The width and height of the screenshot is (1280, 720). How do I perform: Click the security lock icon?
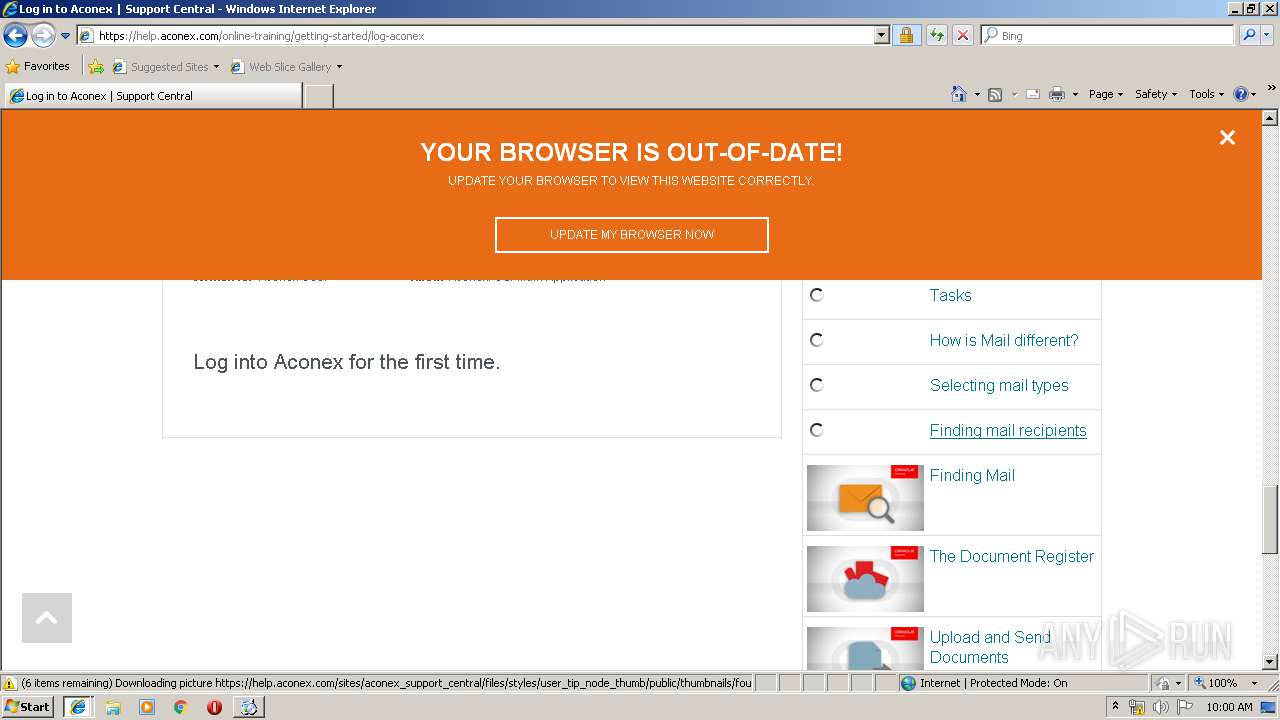click(906, 36)
